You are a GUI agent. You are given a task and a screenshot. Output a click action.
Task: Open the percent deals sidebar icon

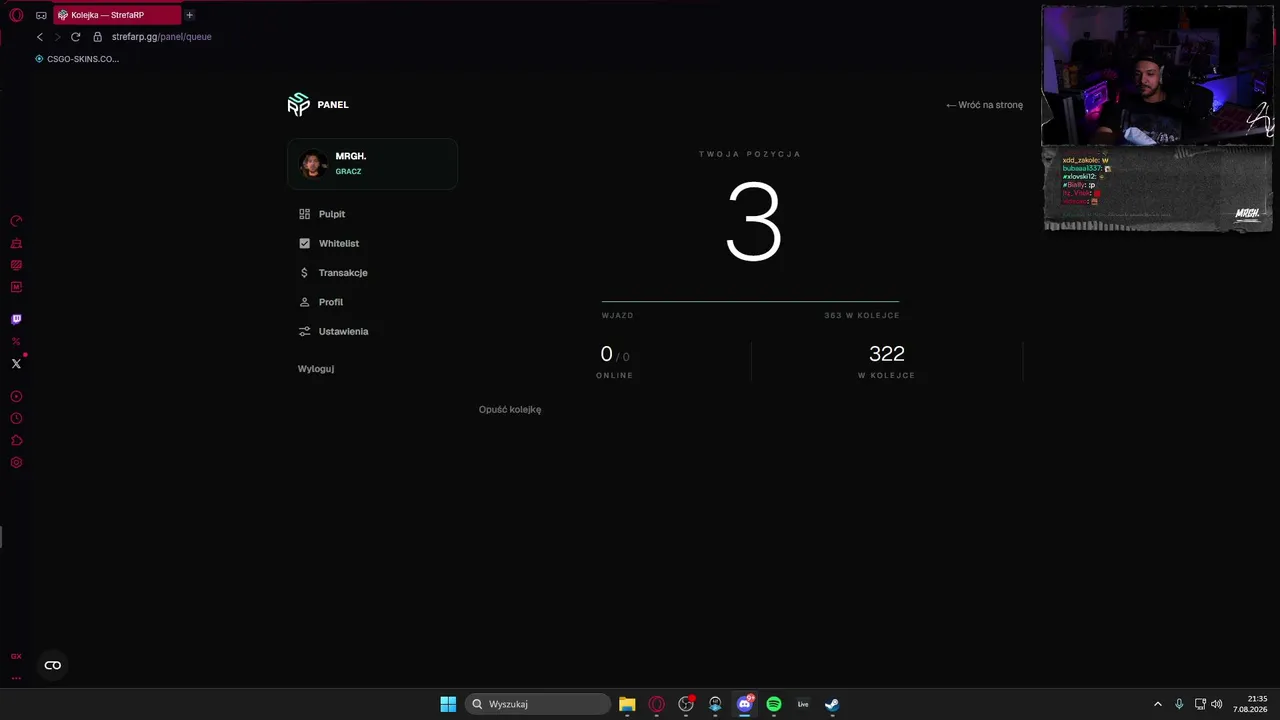point(16,342)
